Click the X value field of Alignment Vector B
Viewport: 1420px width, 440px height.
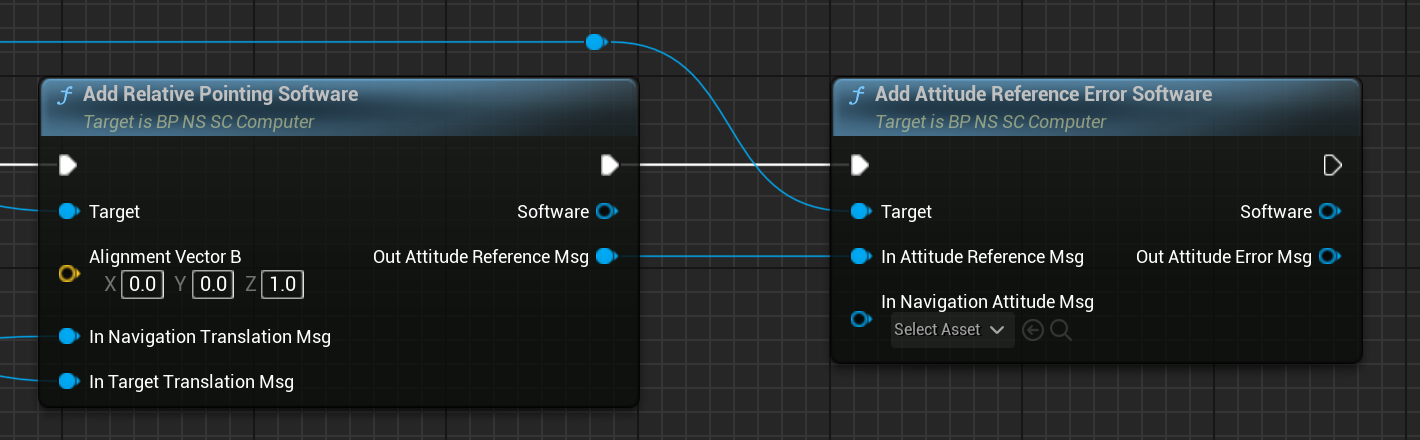pos(142,285)
